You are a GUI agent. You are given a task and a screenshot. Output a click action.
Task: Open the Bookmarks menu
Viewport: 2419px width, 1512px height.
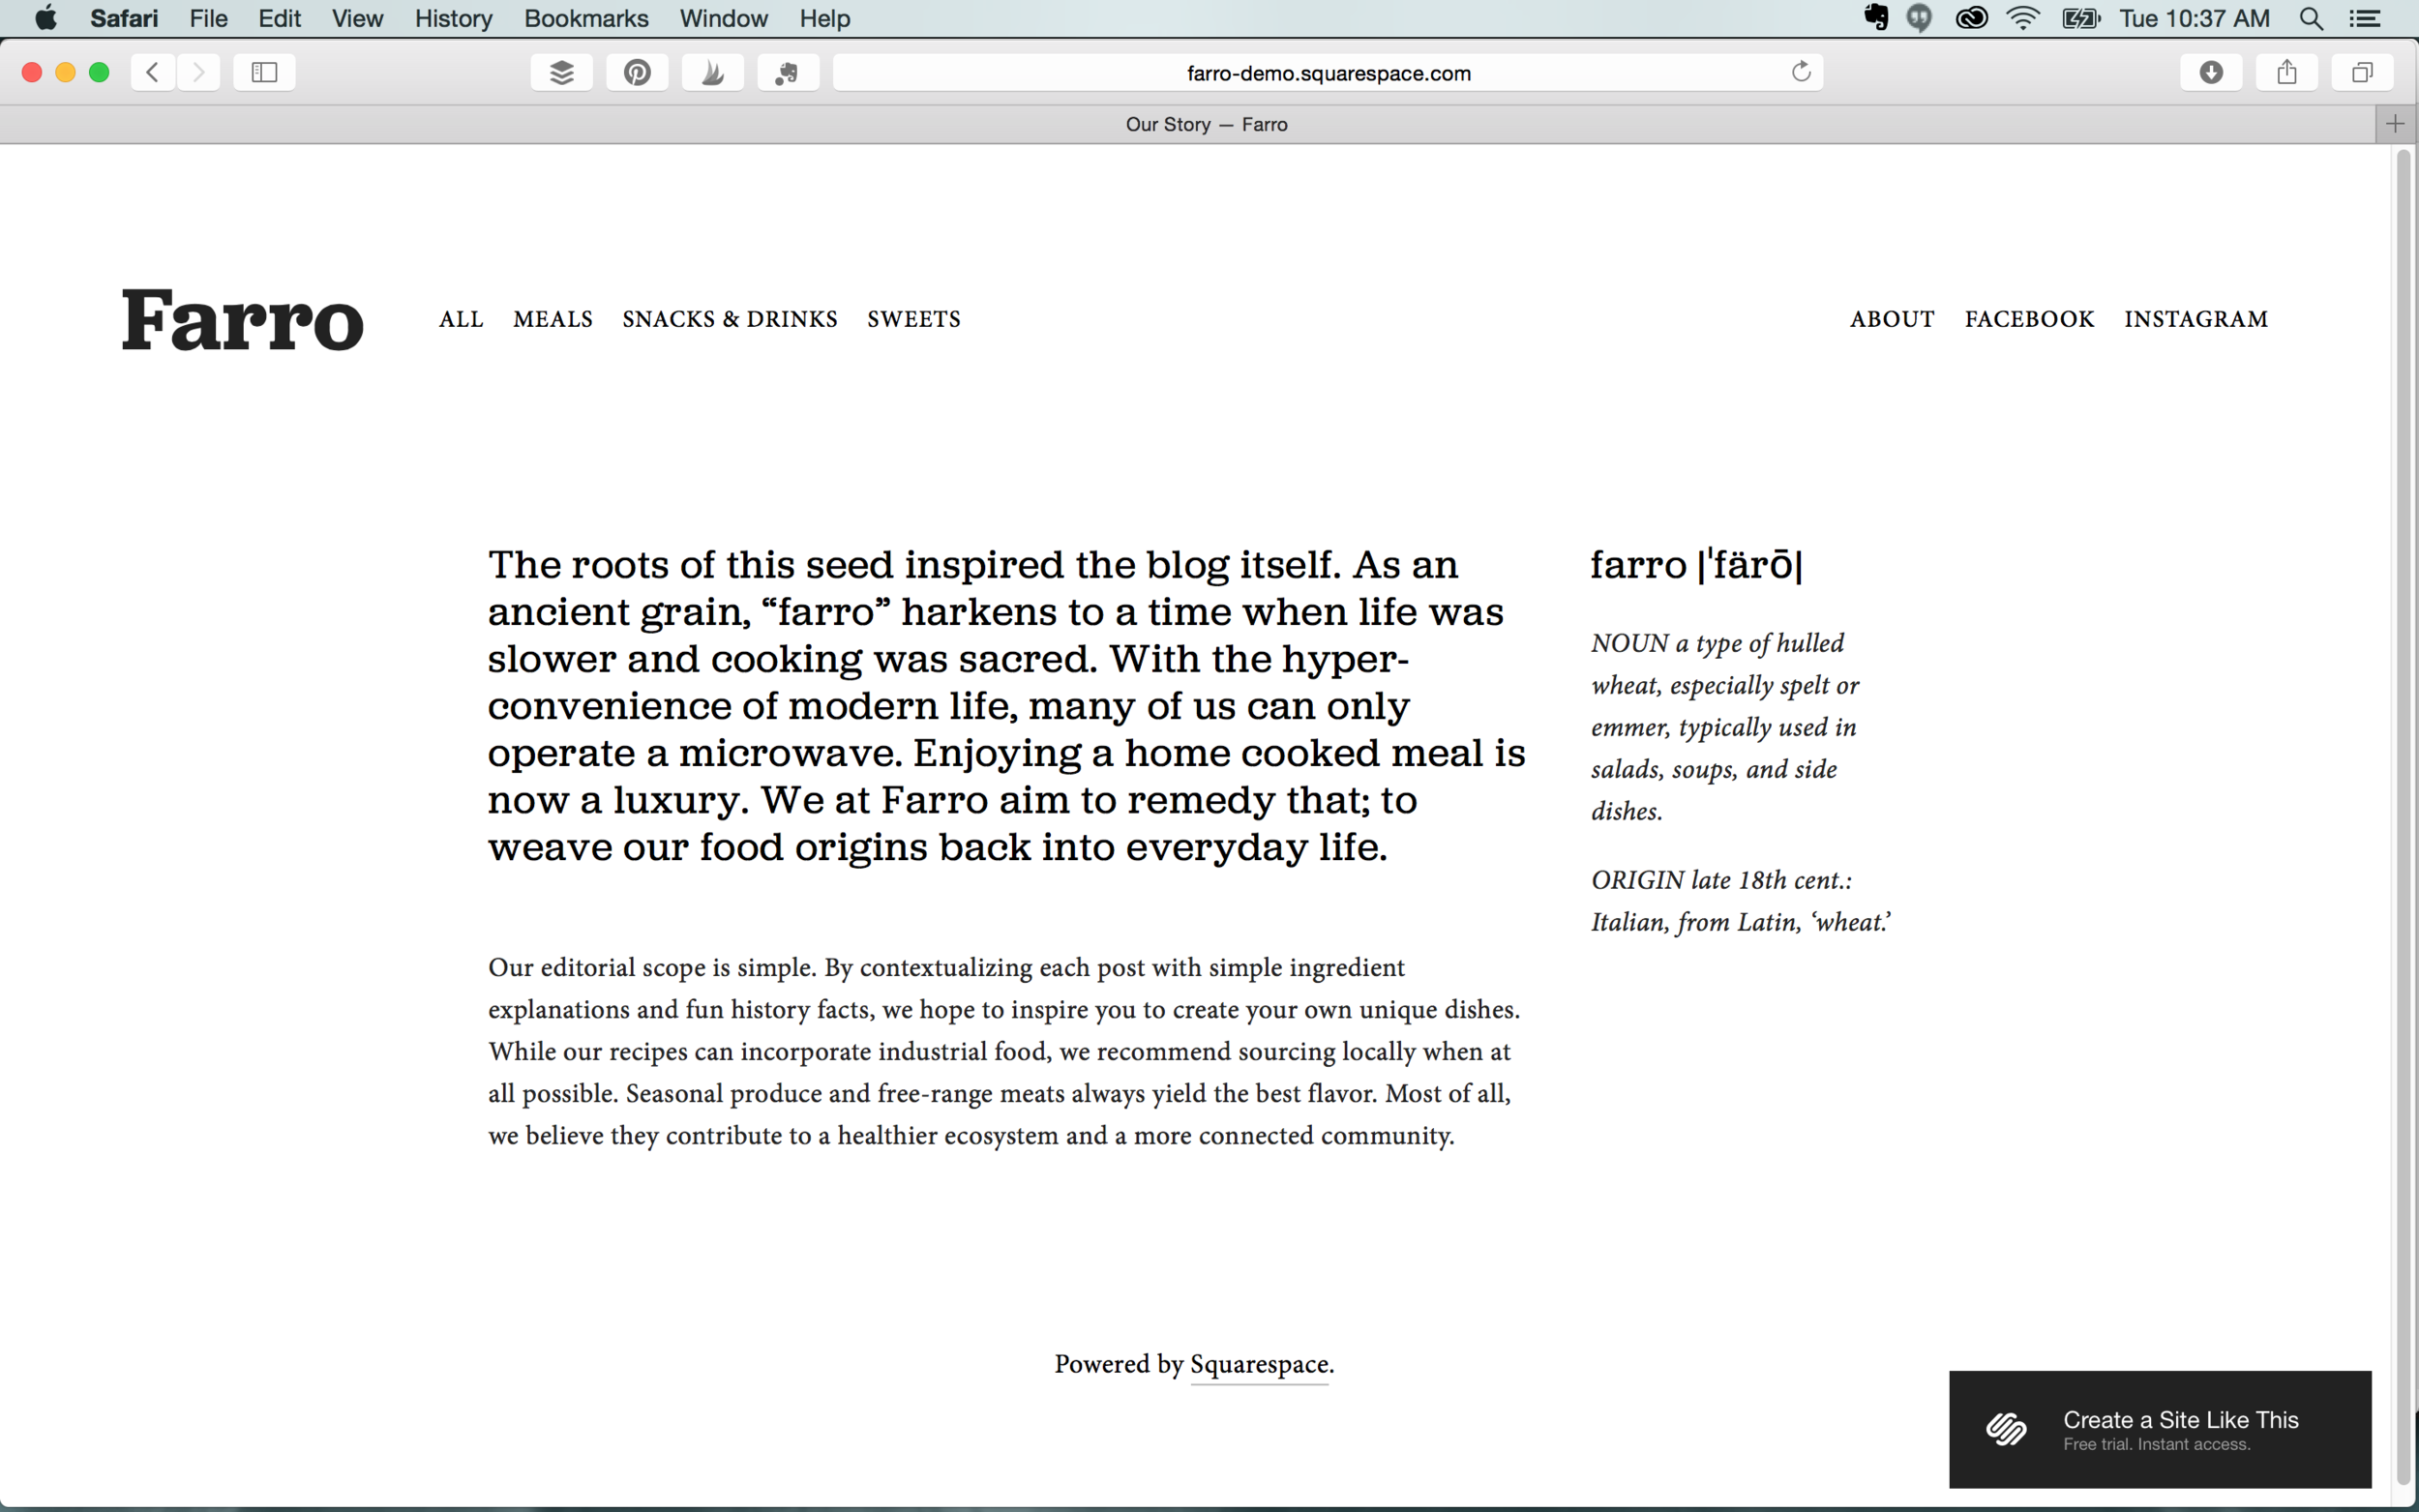pos(586,18)
